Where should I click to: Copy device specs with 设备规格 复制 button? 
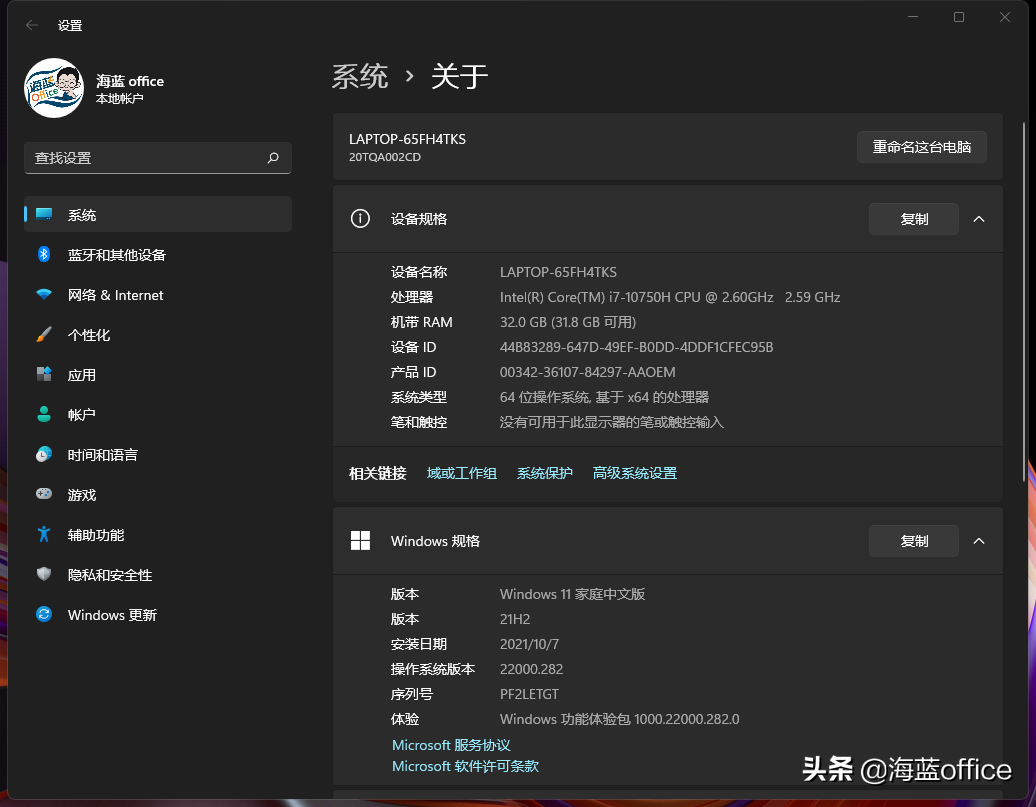coord(914,219)
